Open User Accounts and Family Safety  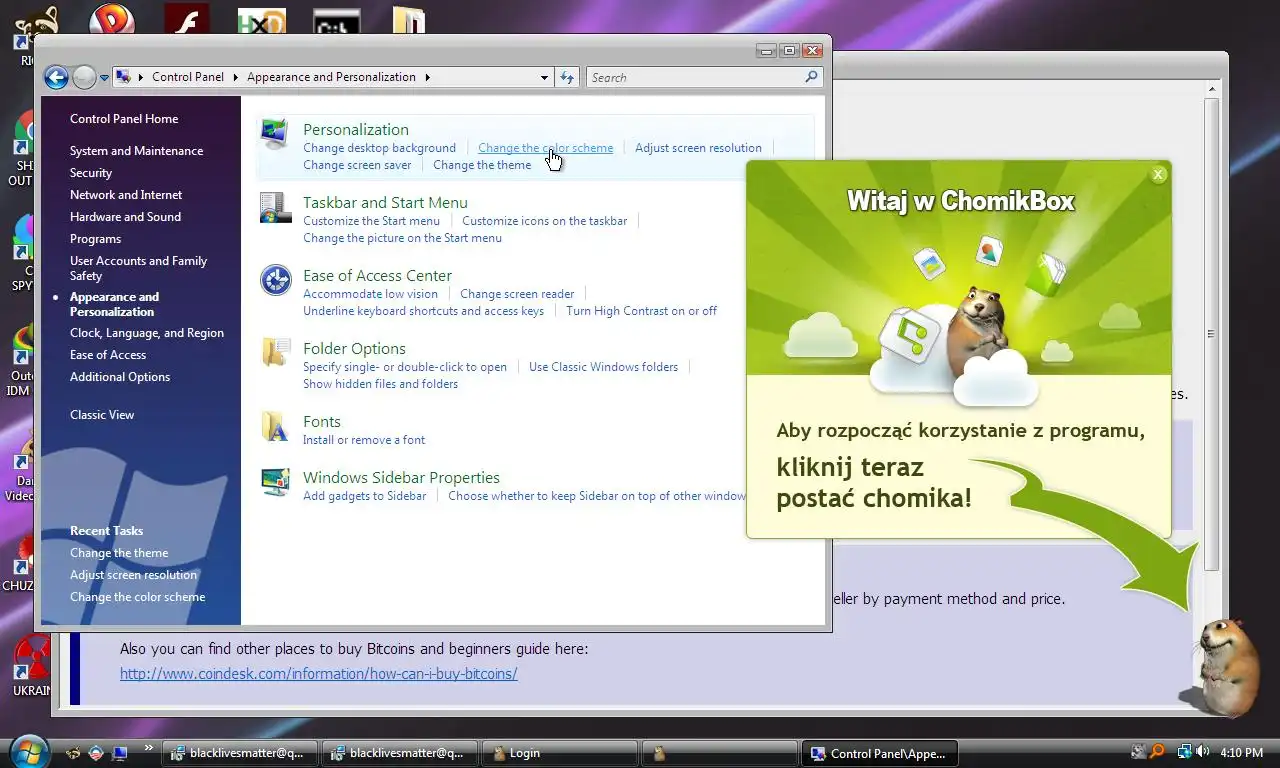click(x=138, y=268)
